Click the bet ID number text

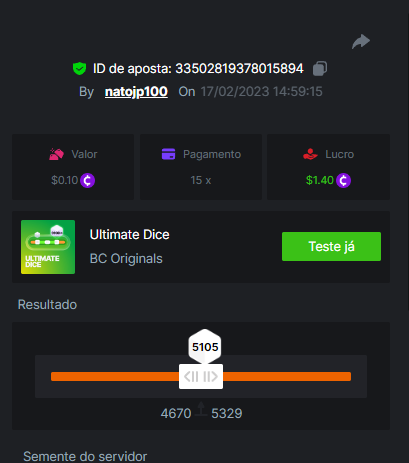(x=239, y=69)
